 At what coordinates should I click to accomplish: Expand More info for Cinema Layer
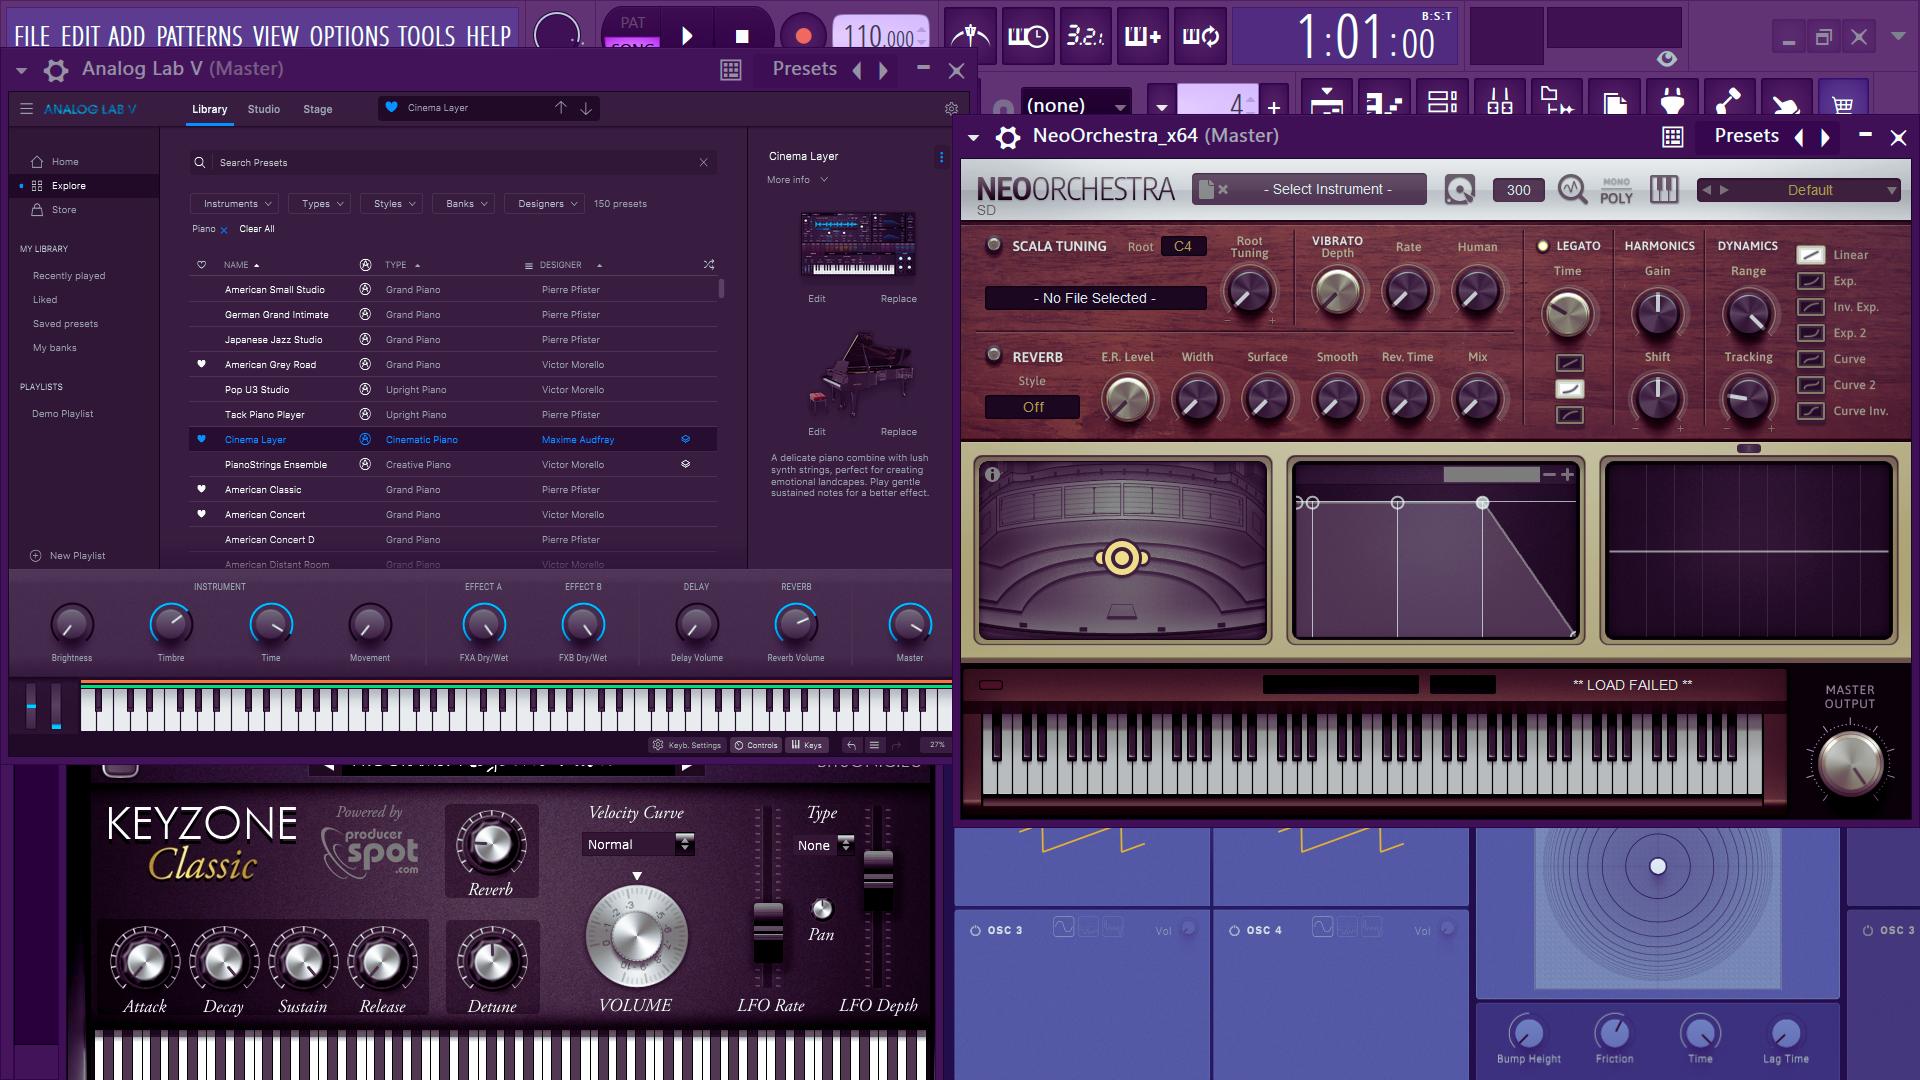tap(797, 180)
